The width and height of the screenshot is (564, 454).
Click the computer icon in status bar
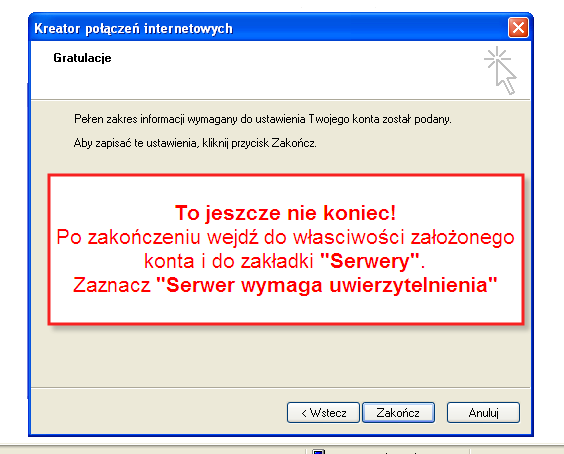(x=318, y=451)
